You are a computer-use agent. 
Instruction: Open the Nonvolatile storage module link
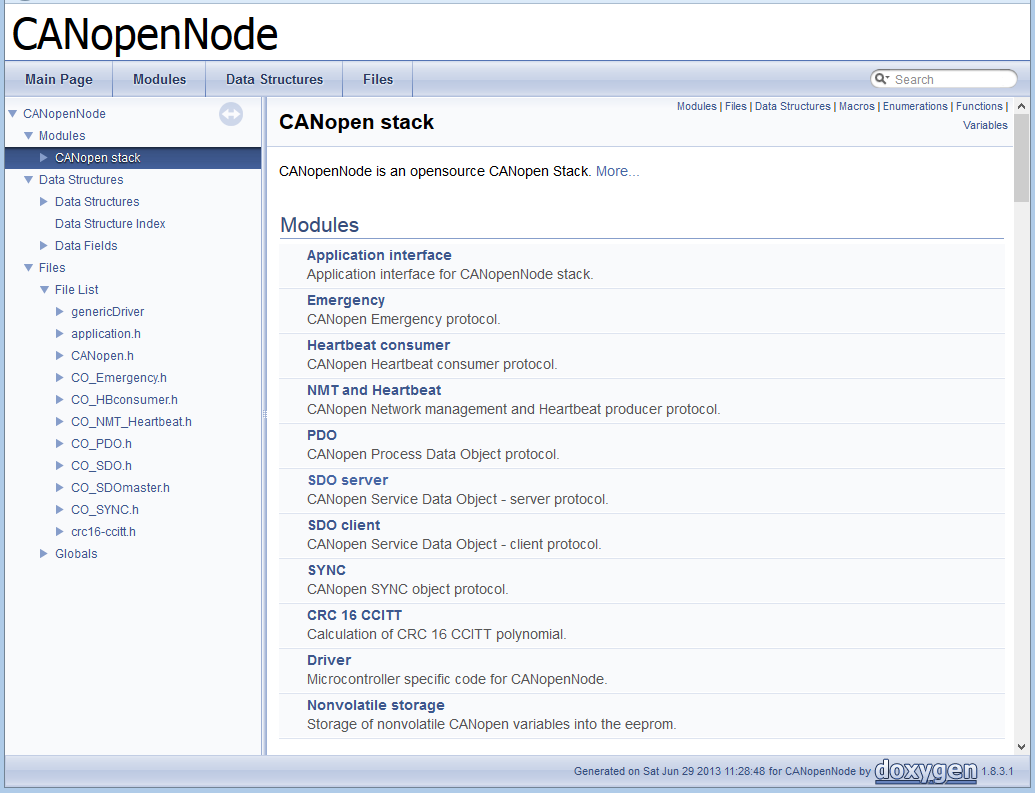(376, 705)
